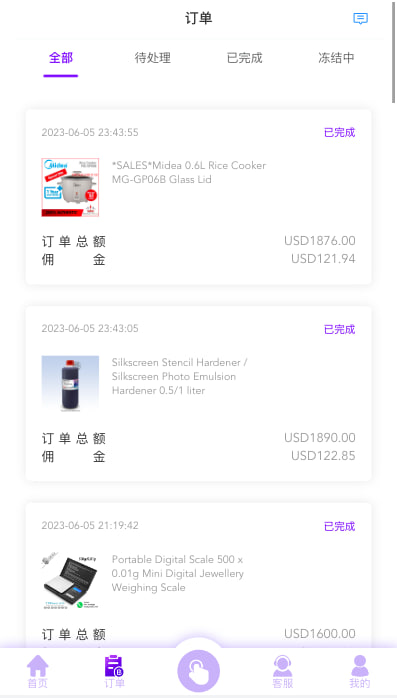Viewport: 397px width, 698px height.
Task: Click the Portable Digital Scale title text
Action: (178, 573)
